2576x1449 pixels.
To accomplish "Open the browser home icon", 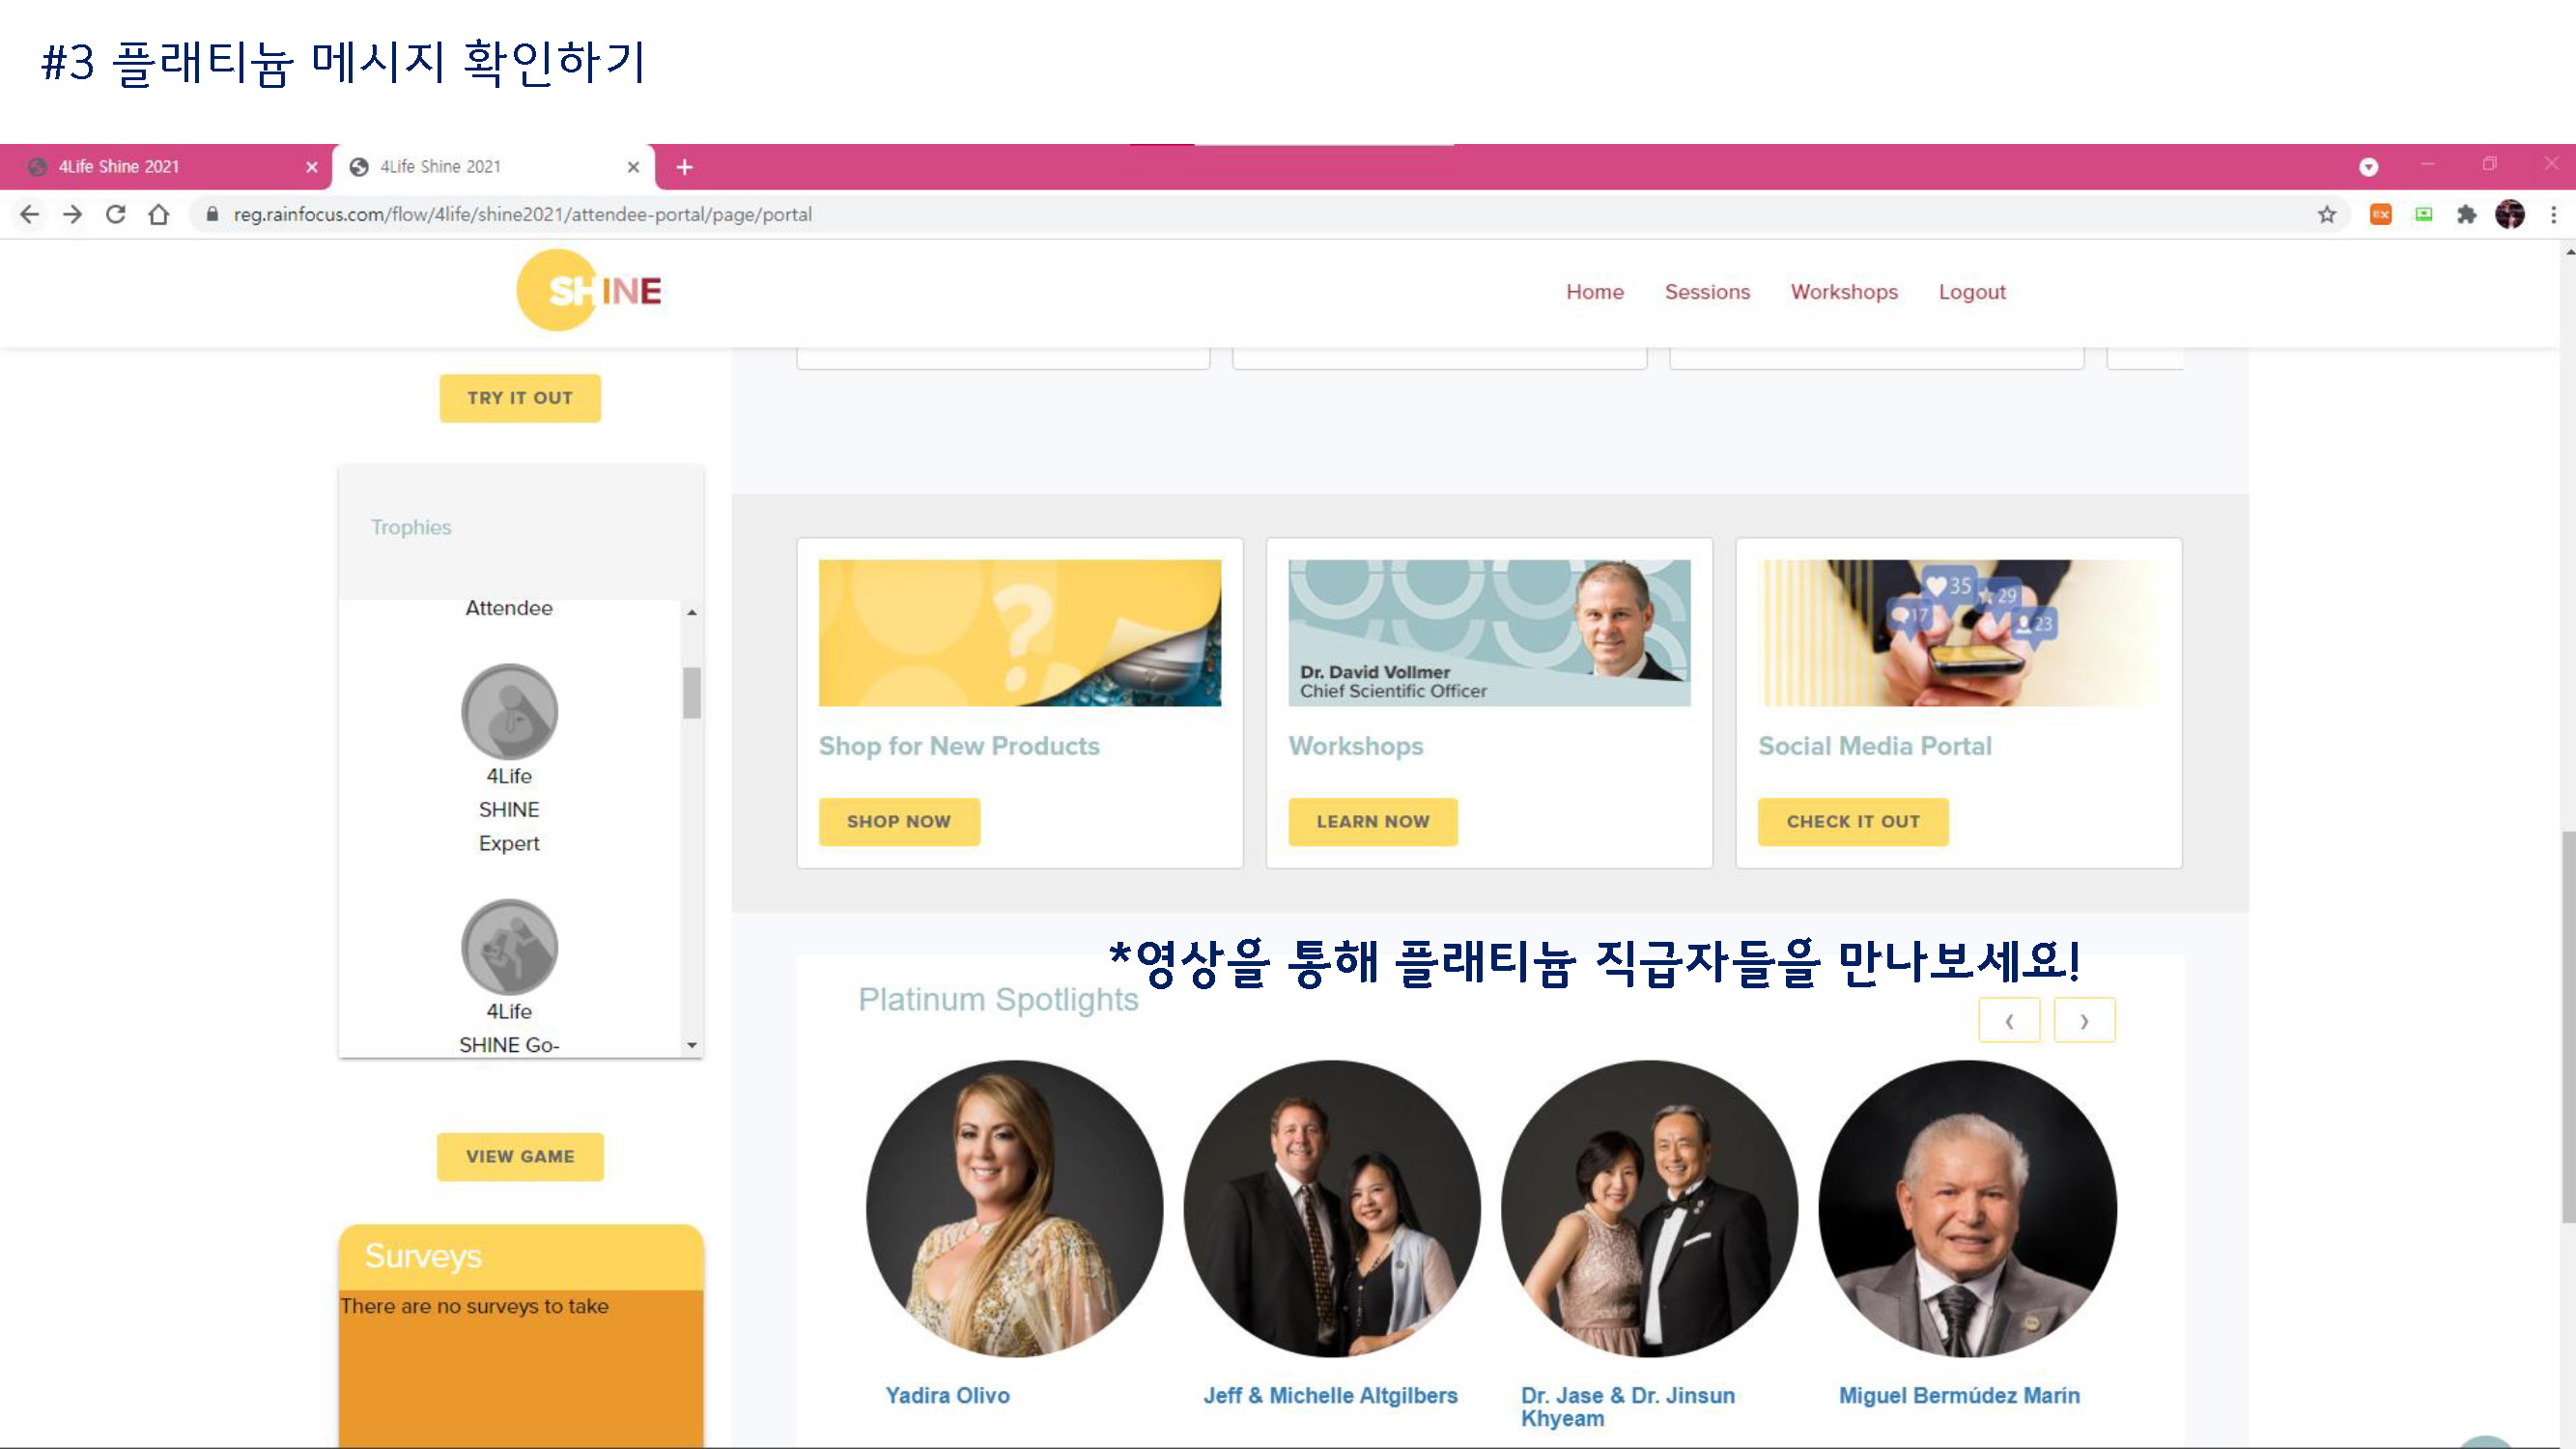I will point(159,214).
